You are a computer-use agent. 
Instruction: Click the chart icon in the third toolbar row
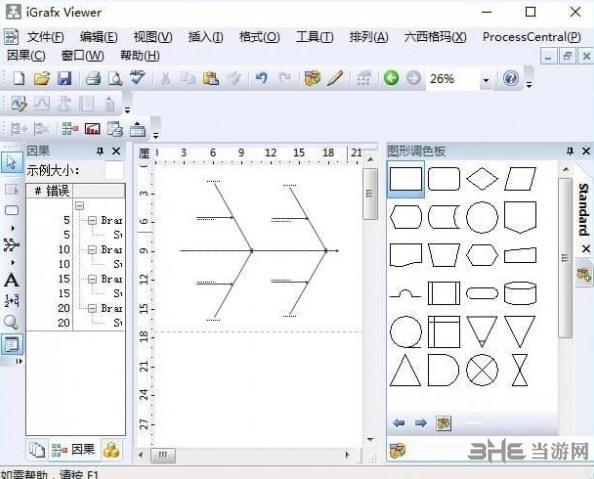click(x=92, y=129)
